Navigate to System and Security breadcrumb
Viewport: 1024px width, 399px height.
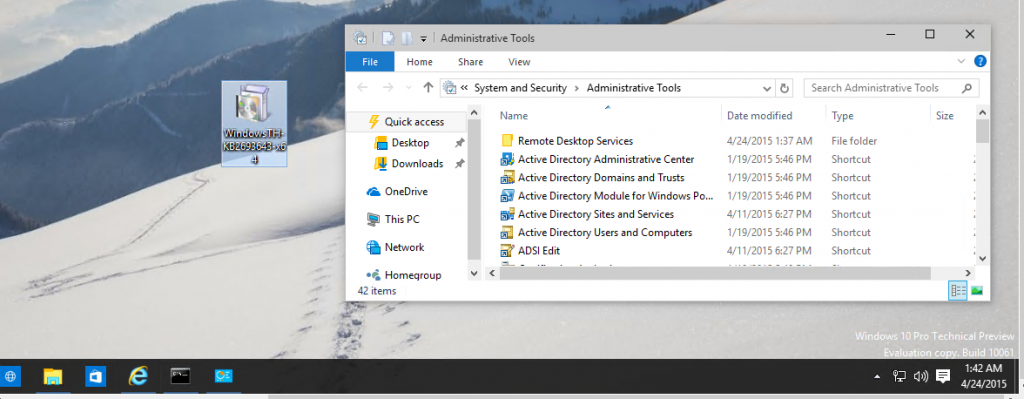[x=520, y=88]
